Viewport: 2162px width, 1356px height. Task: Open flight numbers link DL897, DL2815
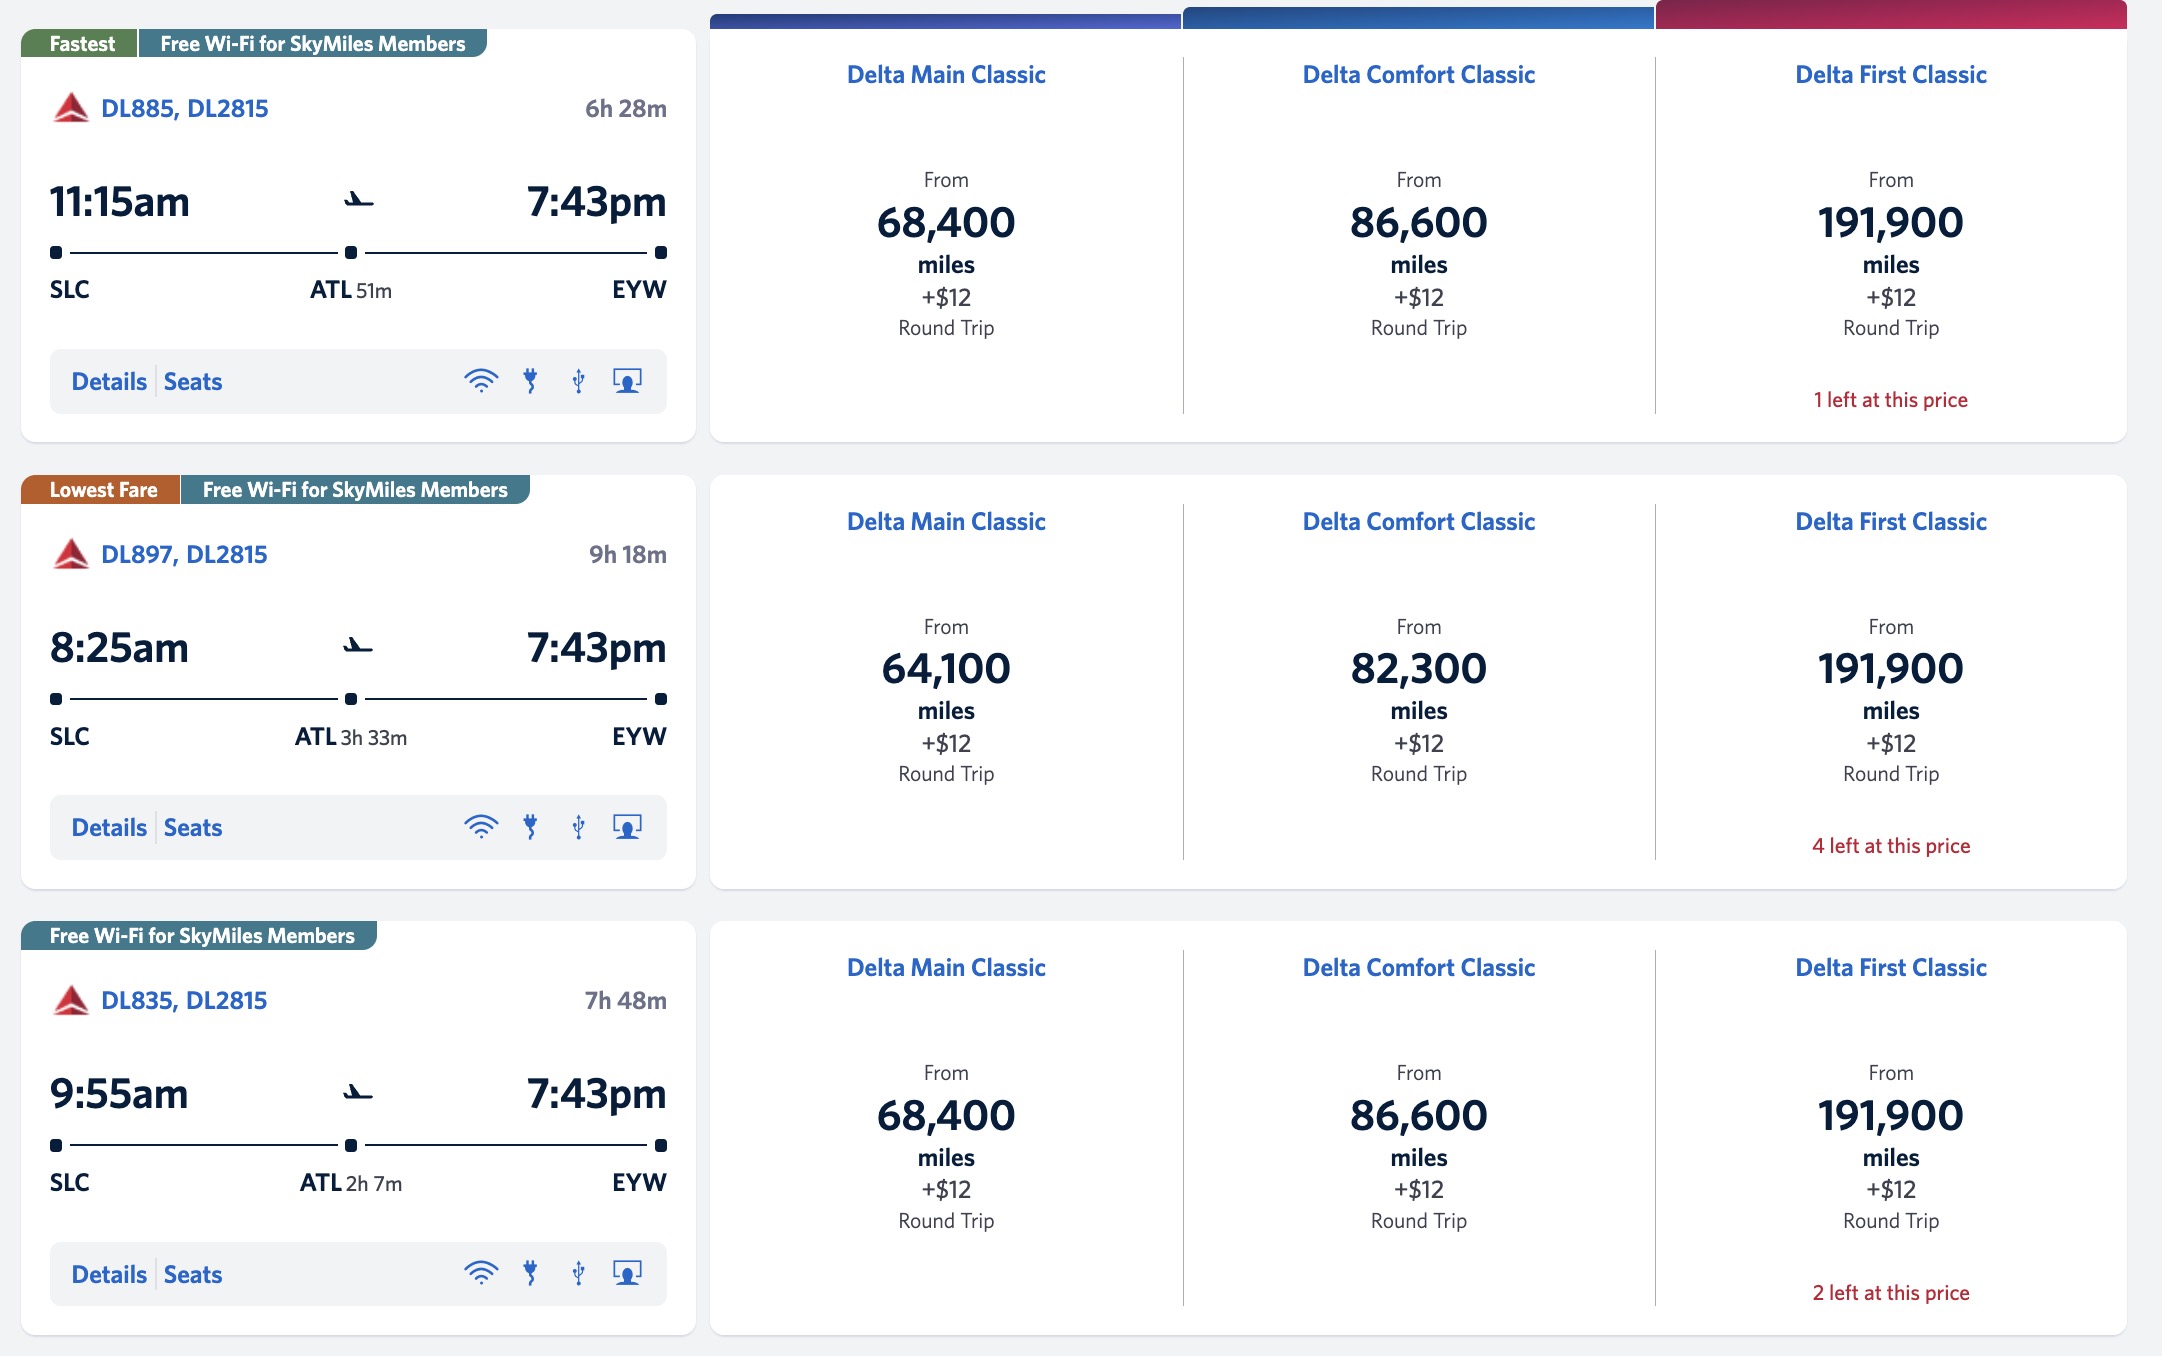tap(184, 554)
